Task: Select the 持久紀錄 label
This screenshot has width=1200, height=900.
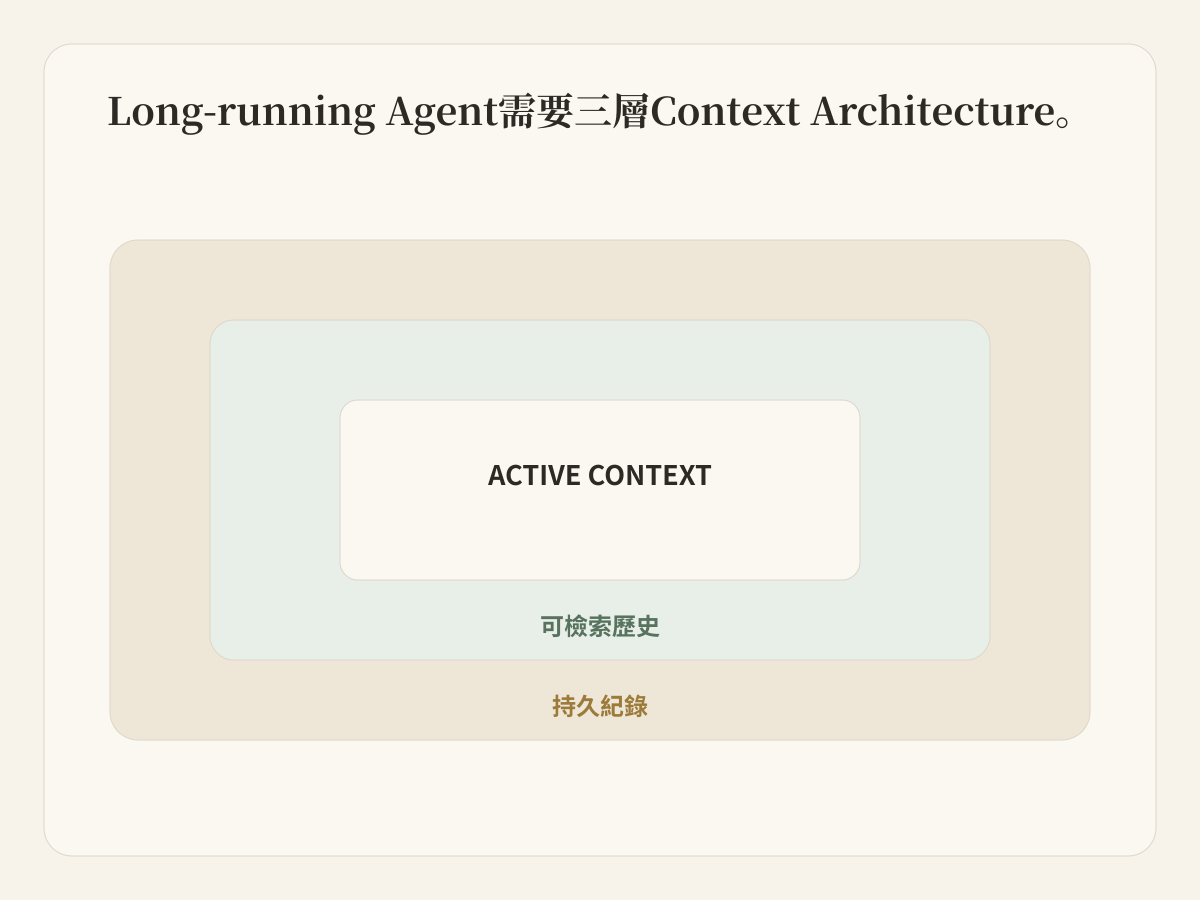Action: coord(600,706)
